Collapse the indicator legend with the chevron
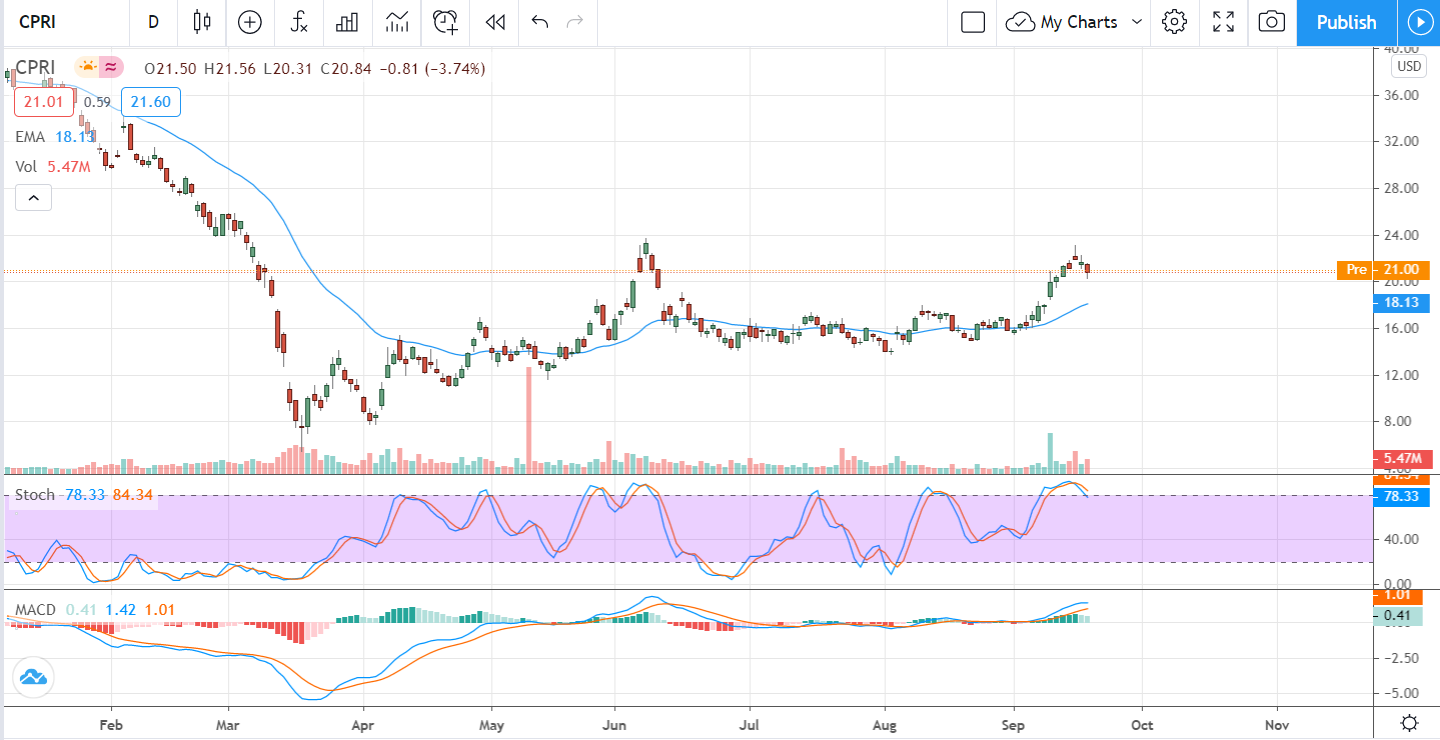This screenshot has width=1440, height=740. pos(33,198)
